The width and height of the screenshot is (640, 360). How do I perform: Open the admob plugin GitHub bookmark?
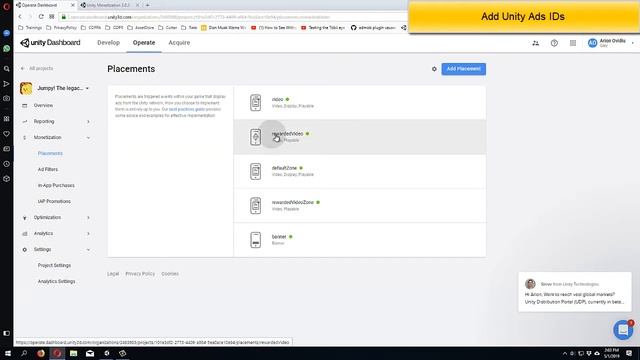(373, 28)
